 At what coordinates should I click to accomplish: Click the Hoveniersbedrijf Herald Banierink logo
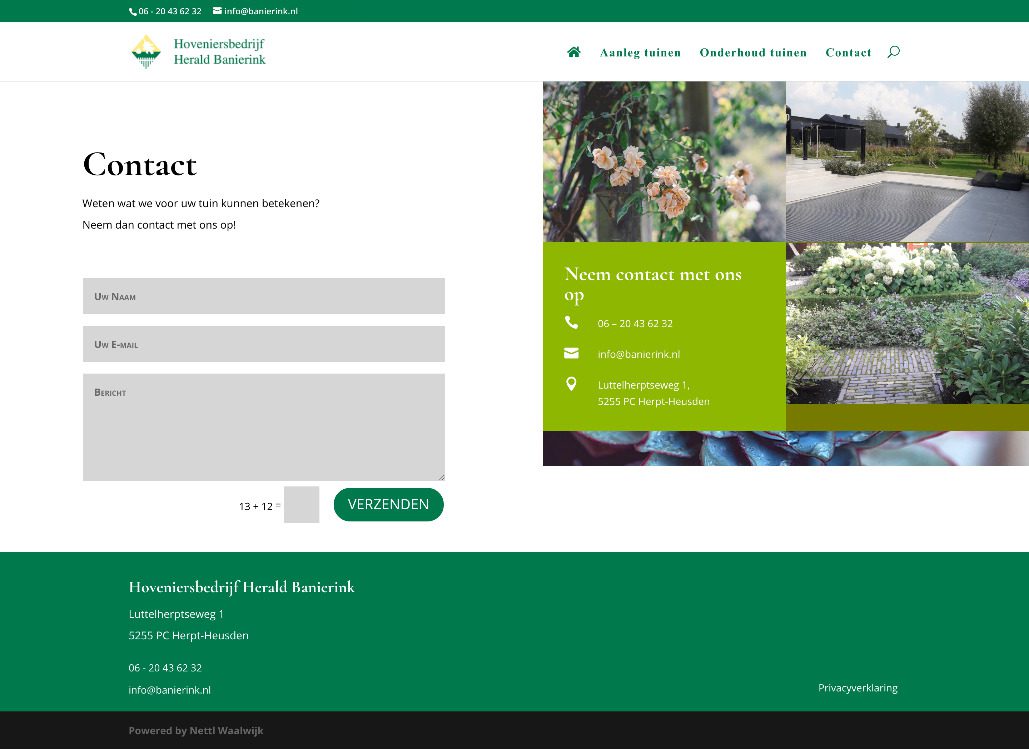[x=198, y=51]
